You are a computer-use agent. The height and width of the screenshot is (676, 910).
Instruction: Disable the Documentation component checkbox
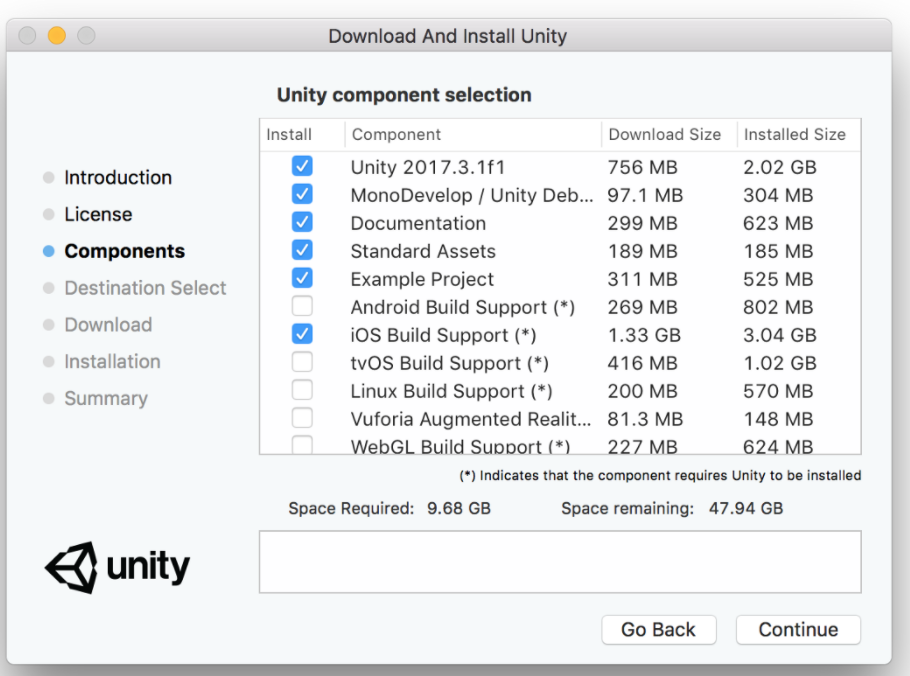coord(302,222)
